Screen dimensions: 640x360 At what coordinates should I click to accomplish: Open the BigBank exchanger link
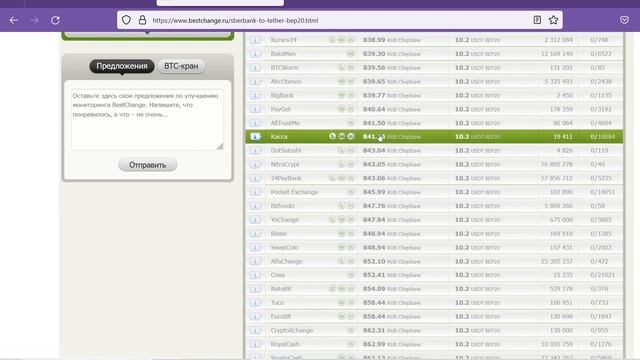(282, 96)
